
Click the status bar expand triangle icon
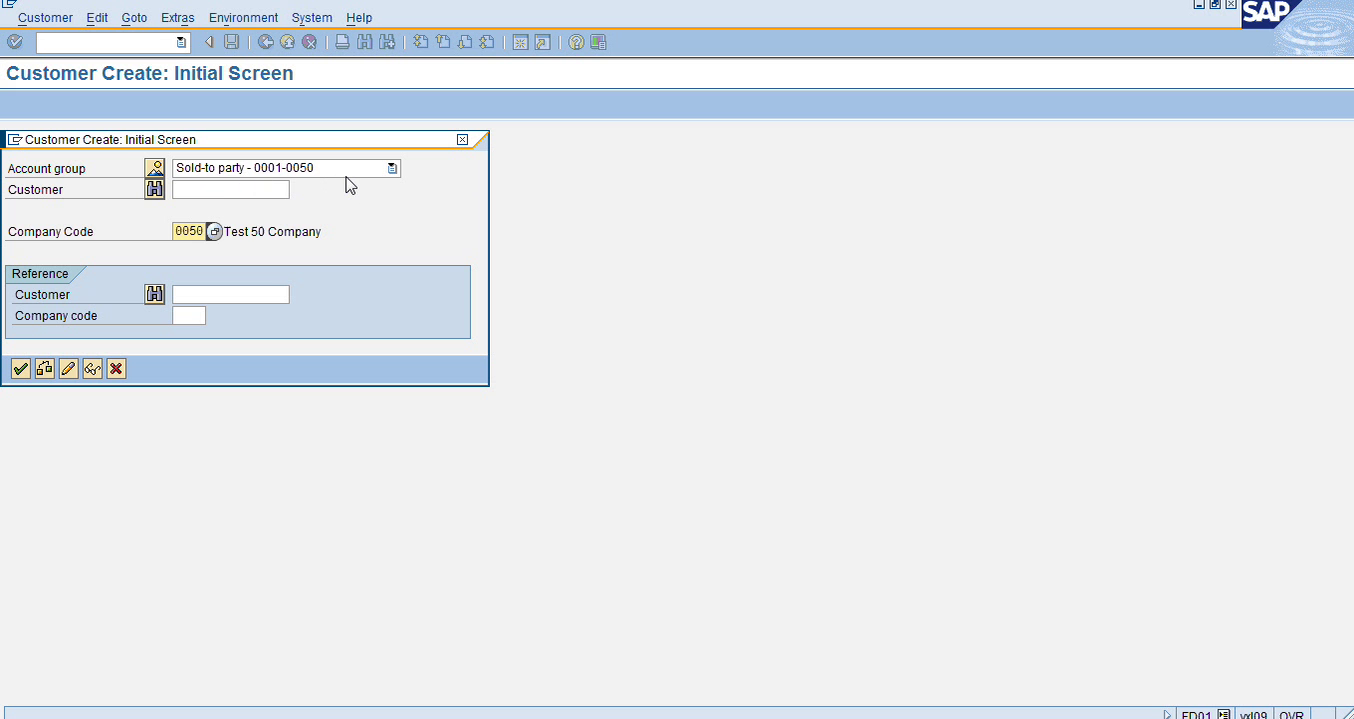coord(1167,714)
